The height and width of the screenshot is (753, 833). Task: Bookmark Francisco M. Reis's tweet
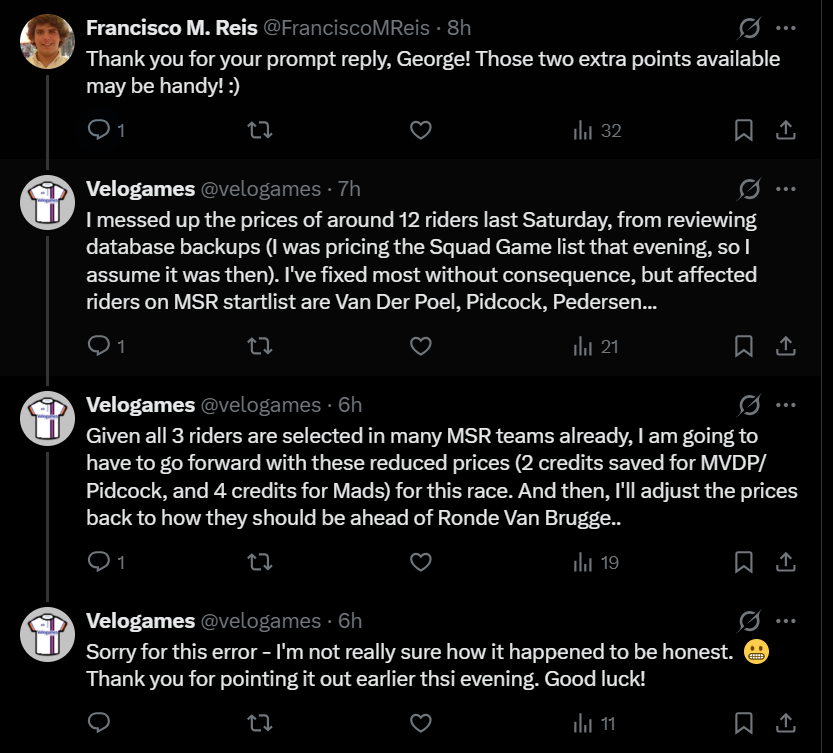pyautogui.click(x=744, y=130)
